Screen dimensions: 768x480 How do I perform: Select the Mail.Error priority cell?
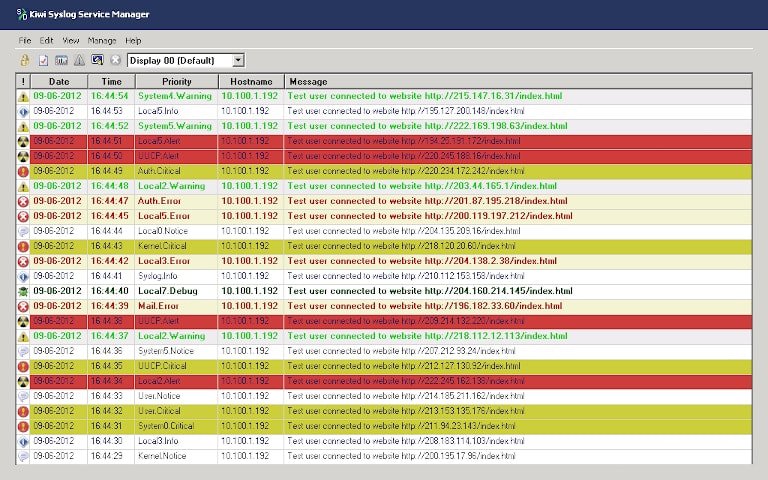pyautogui.click(x=177, y=306)
